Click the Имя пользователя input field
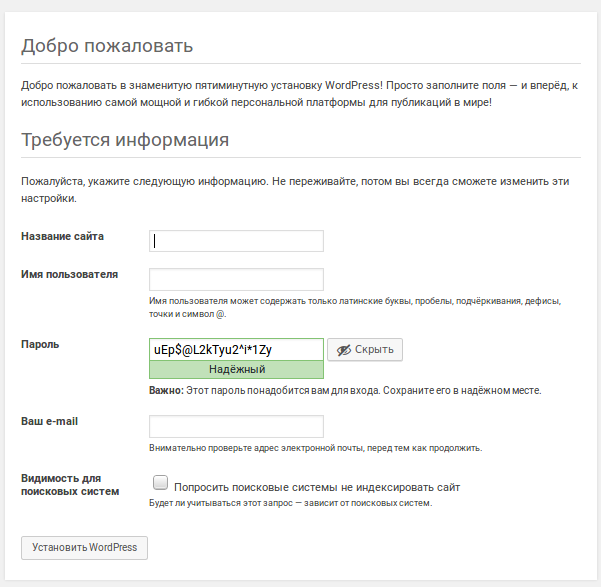 click(236, 279)
